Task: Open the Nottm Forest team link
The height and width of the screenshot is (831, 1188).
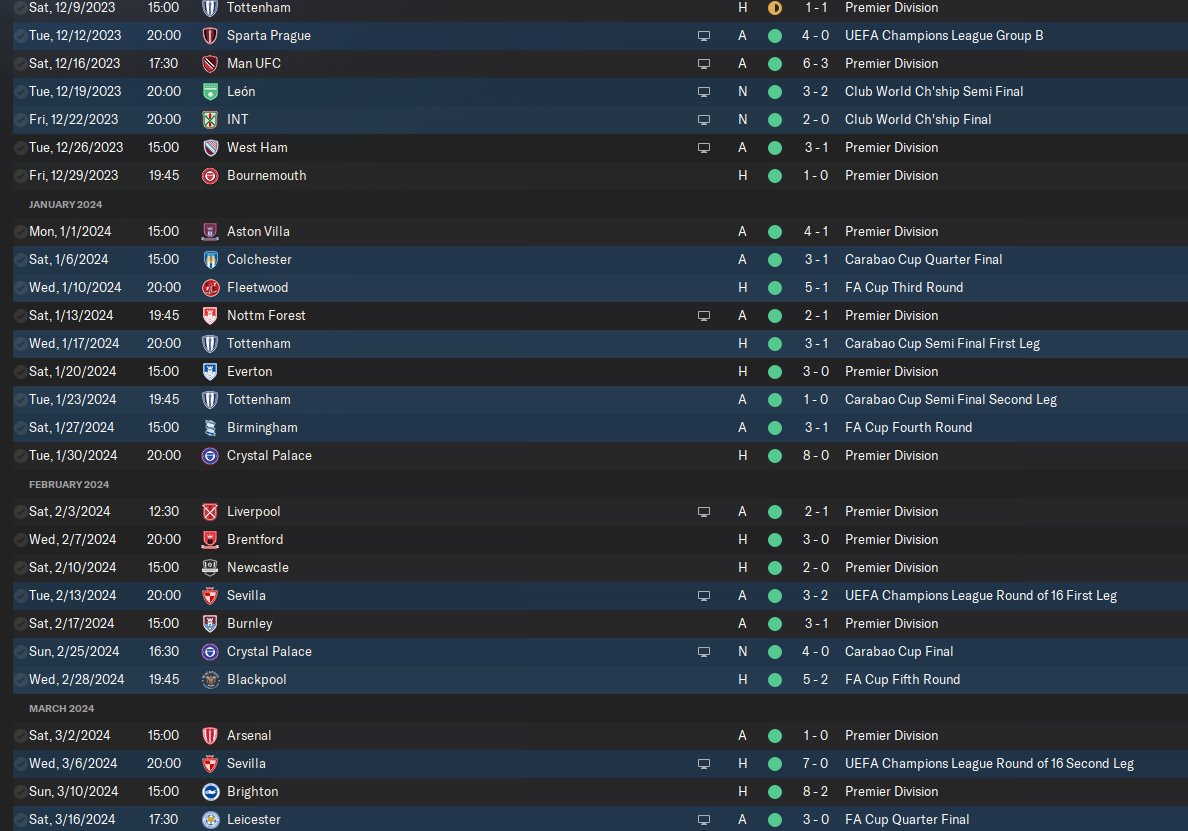Action: [x=266, y=316]
